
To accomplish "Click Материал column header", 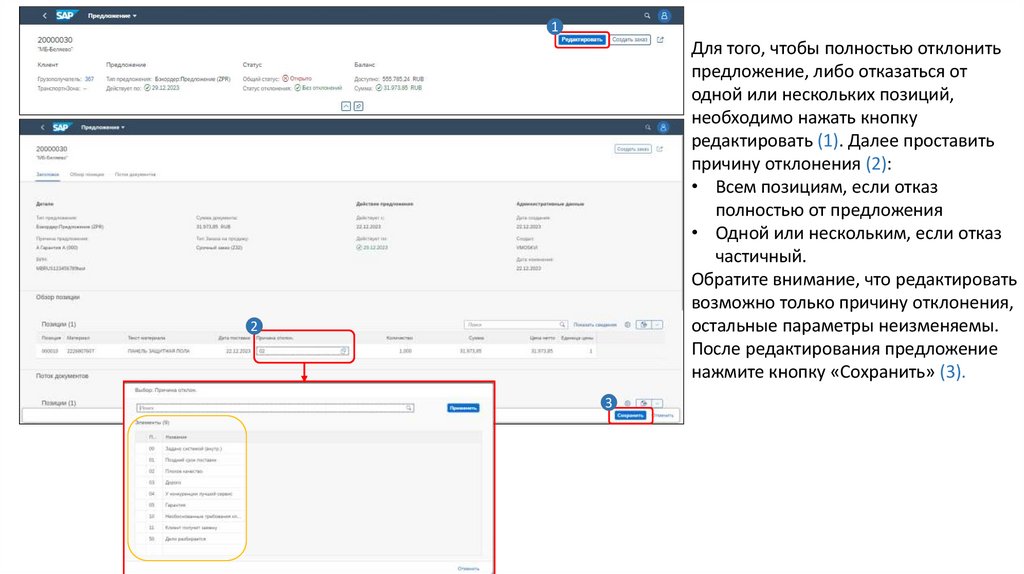I will [x=78, y=338].
